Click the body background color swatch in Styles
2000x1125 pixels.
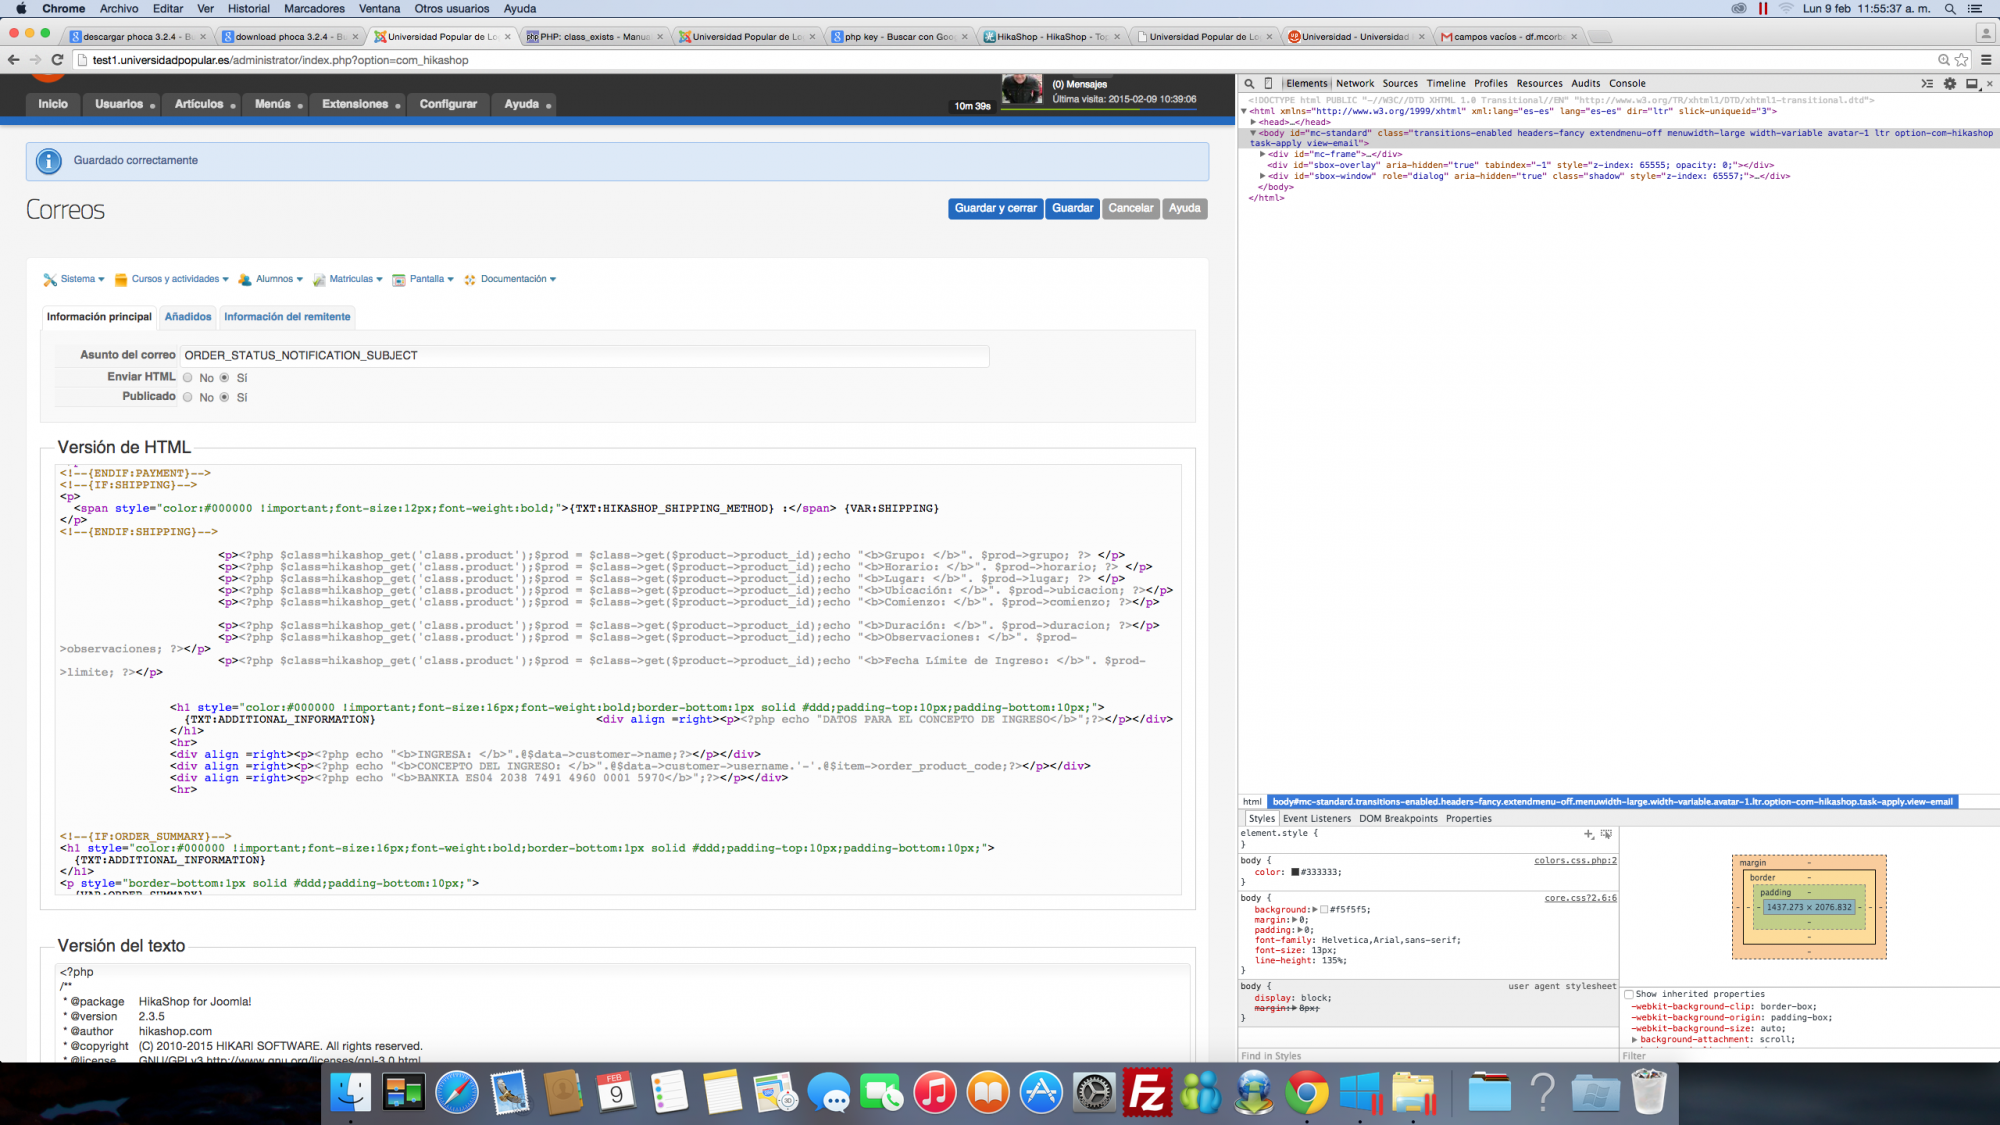point(1324,910)
